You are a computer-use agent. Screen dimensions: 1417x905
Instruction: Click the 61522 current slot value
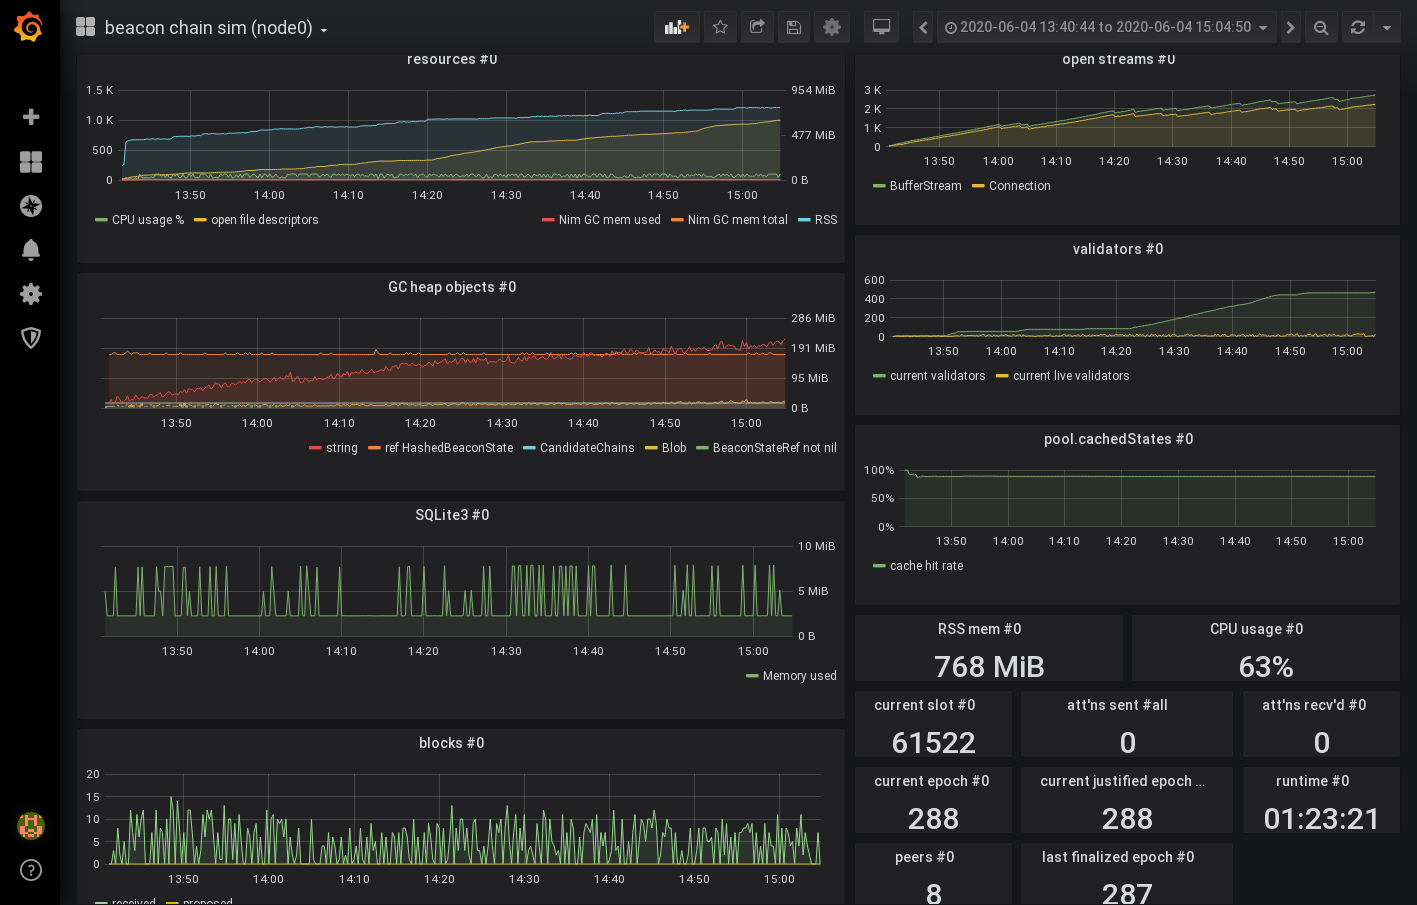pos(933,742)
